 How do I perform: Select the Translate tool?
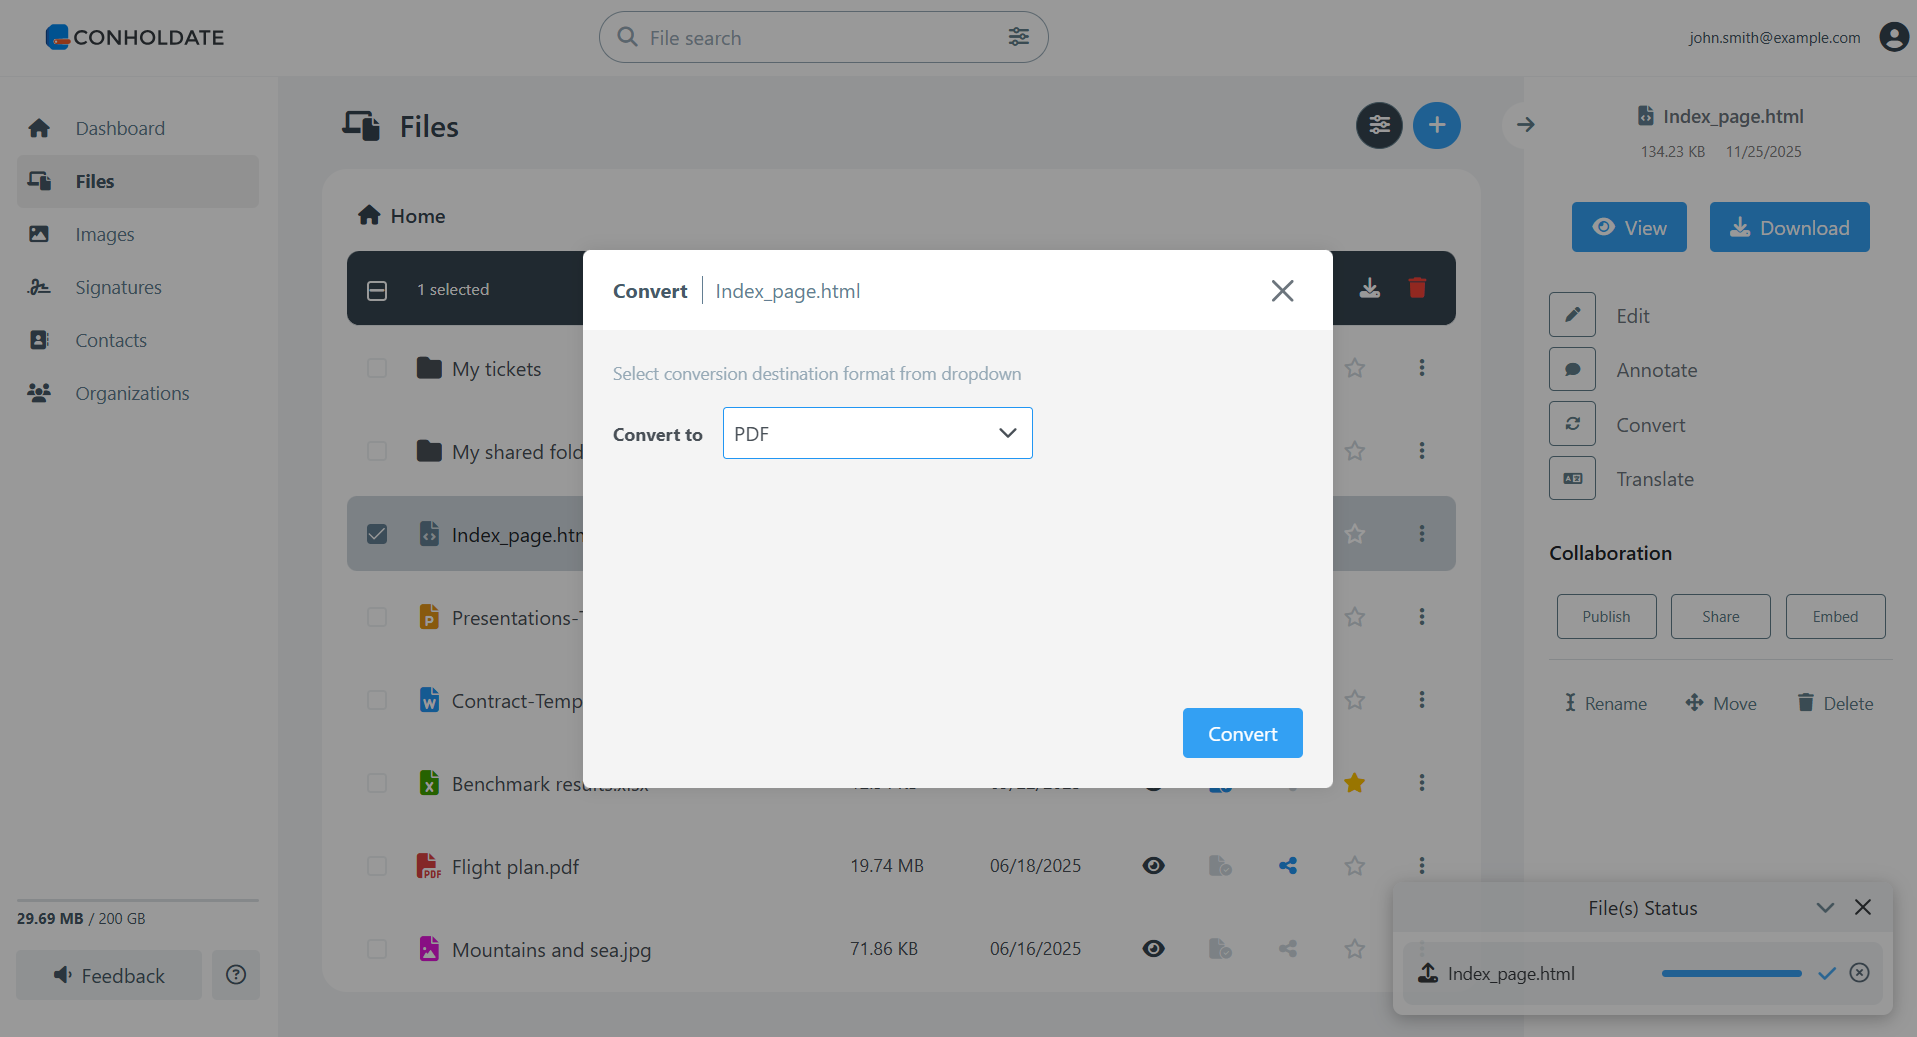click(x=1571, y=478)
